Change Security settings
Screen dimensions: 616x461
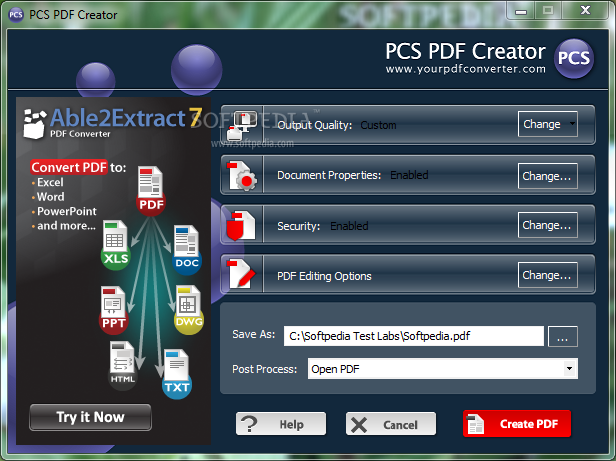pos(548,225)
